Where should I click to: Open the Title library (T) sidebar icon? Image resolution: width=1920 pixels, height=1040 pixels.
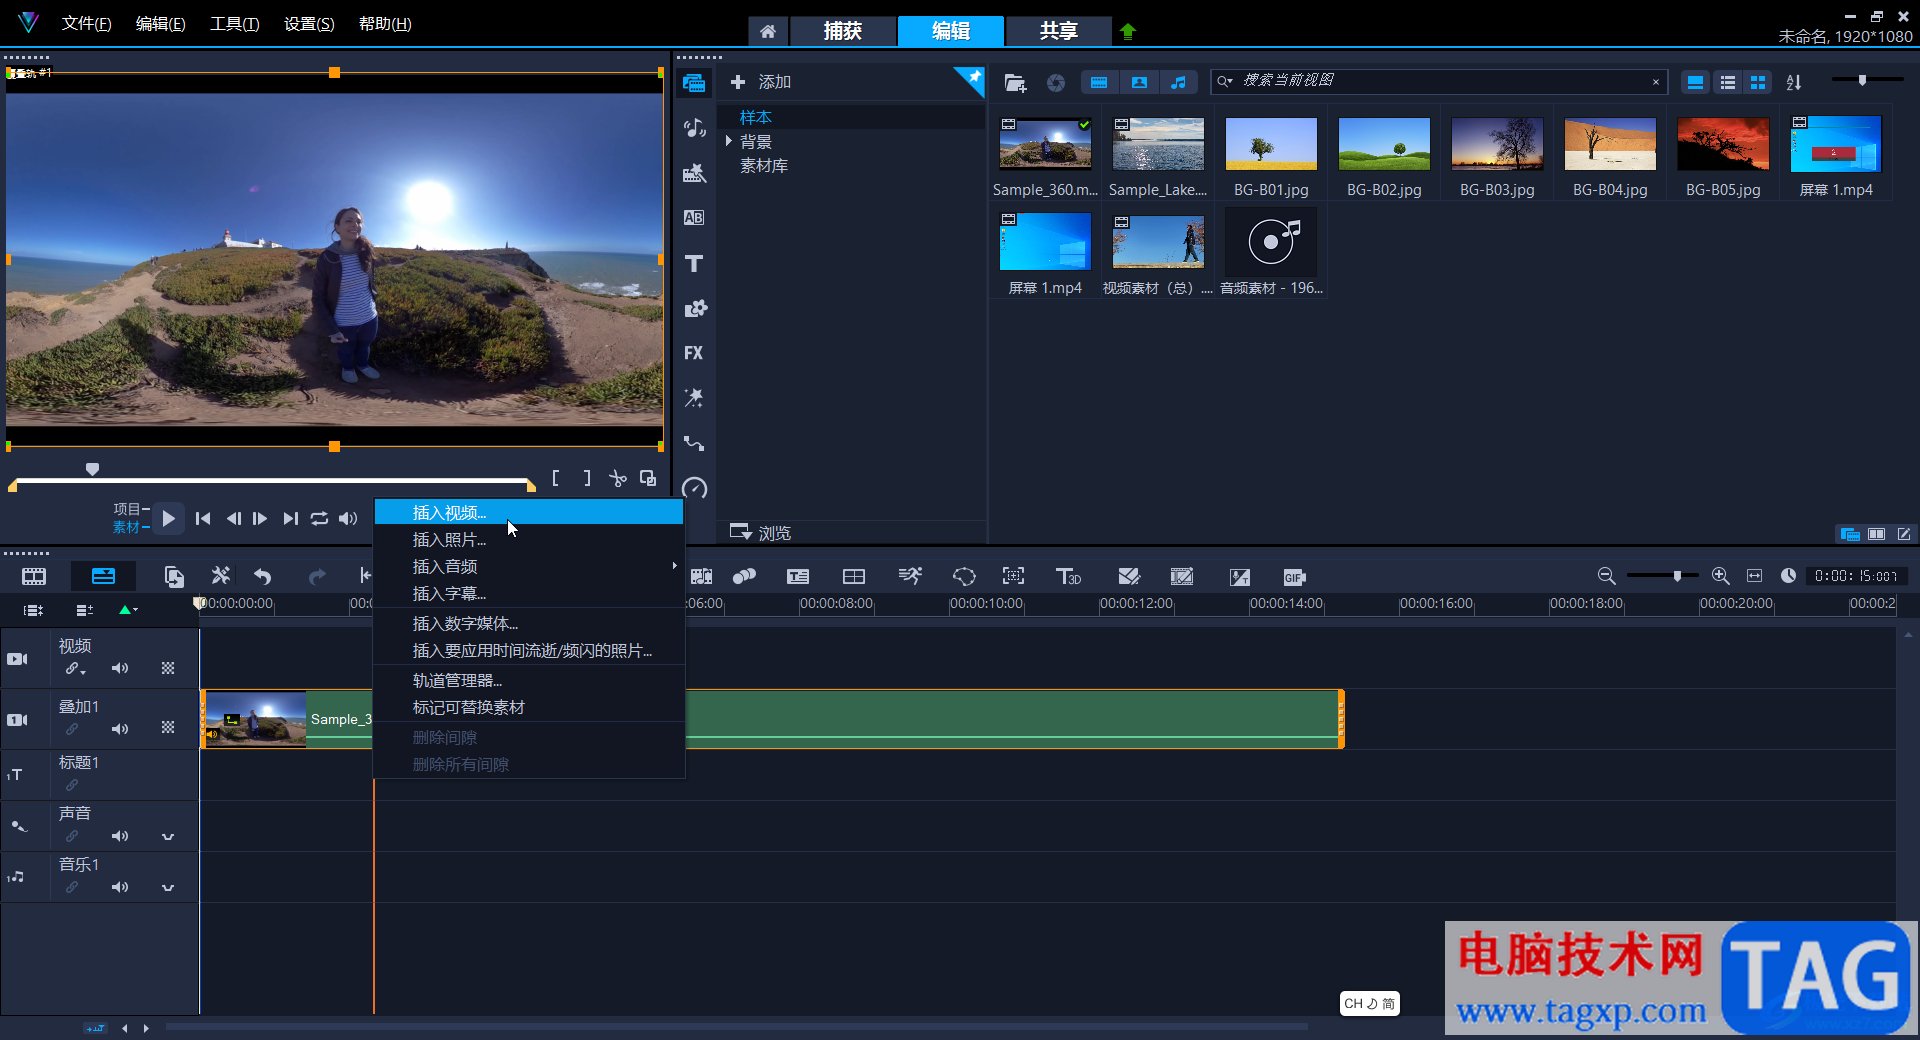[694, 263]
